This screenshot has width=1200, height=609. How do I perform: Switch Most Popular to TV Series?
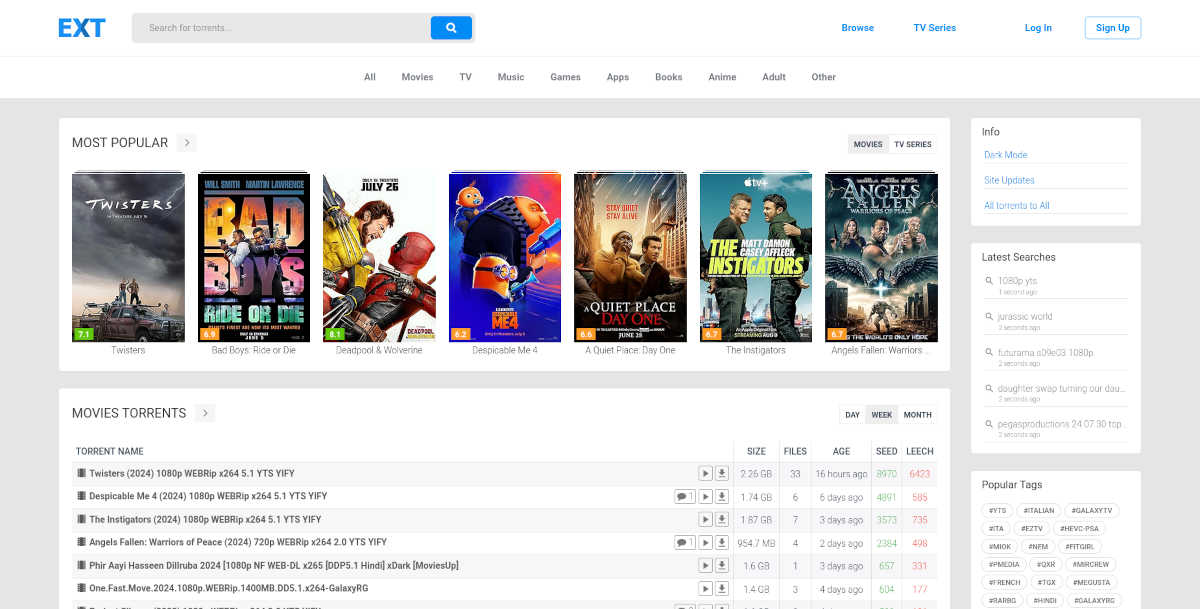click(x=912, y=144)
